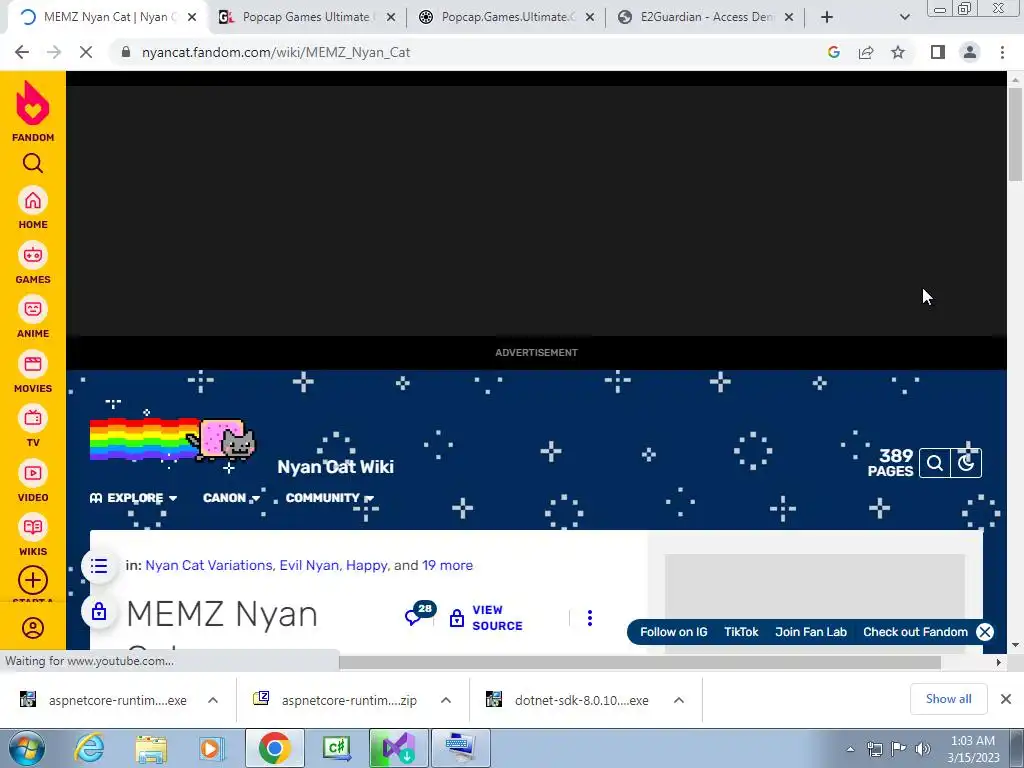1024x768 pixels.
Task: Expand options for aspnetcore-runtim....exe download
Action: tap(213, 700)
